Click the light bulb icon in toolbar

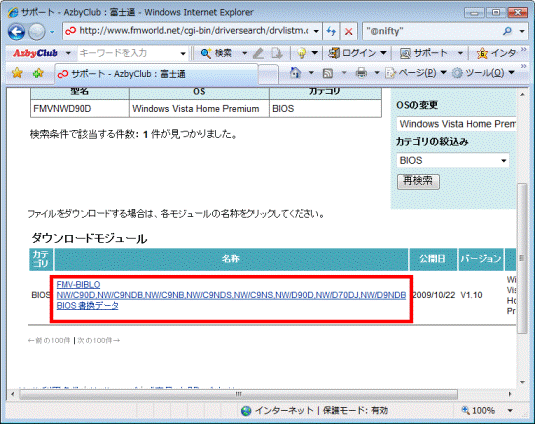pos(301,53)
